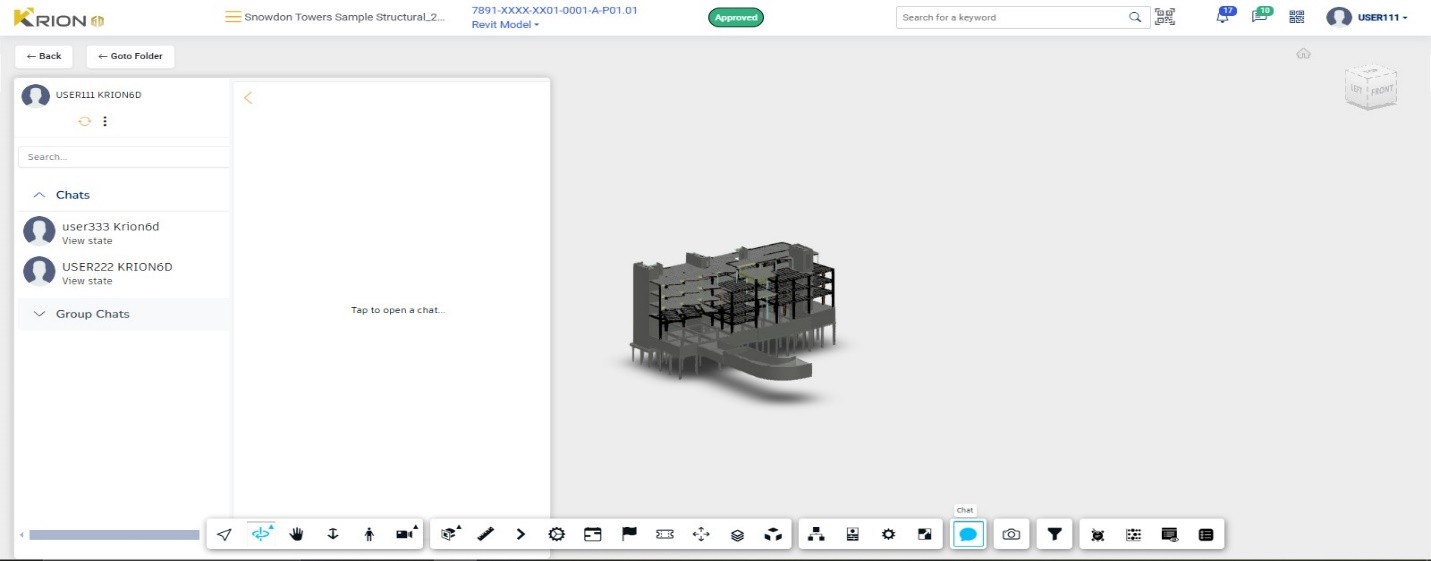
Task: Collapse the Chats section
Action: pyautogui.click(x=39, y=195)
